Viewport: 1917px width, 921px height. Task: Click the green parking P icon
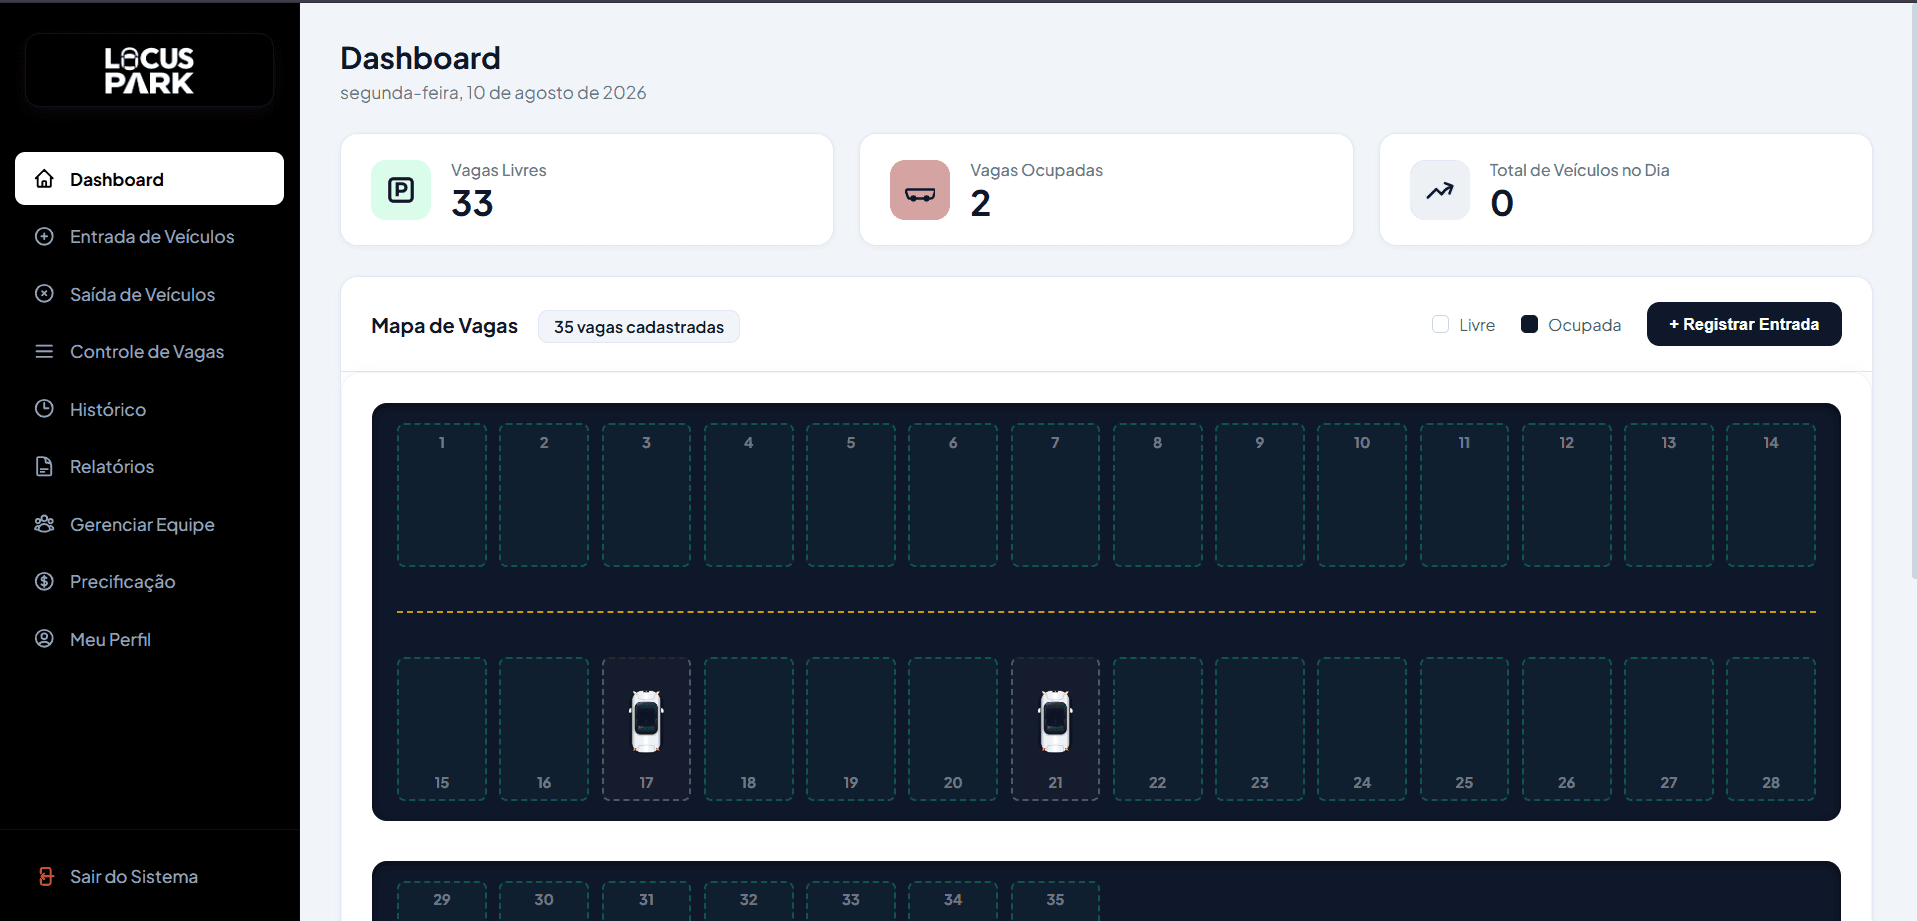[401, 190]
